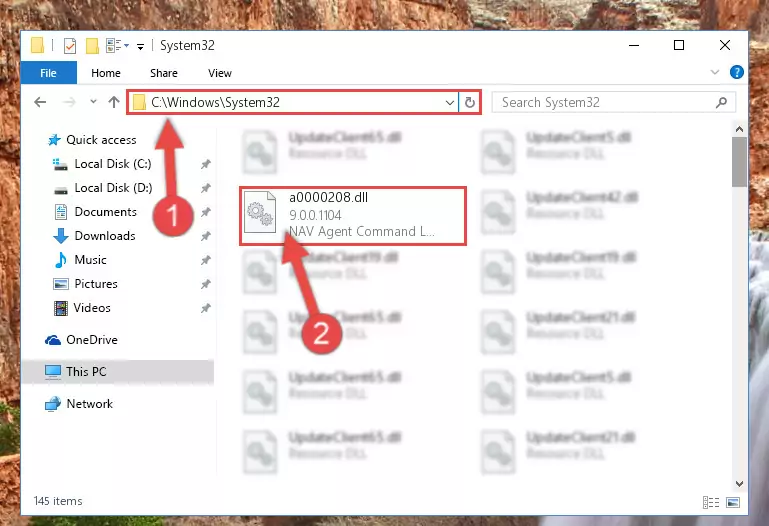Click the 145 items status text
The height and width of the screenshot is (526, 769).
tap(58, 501)
